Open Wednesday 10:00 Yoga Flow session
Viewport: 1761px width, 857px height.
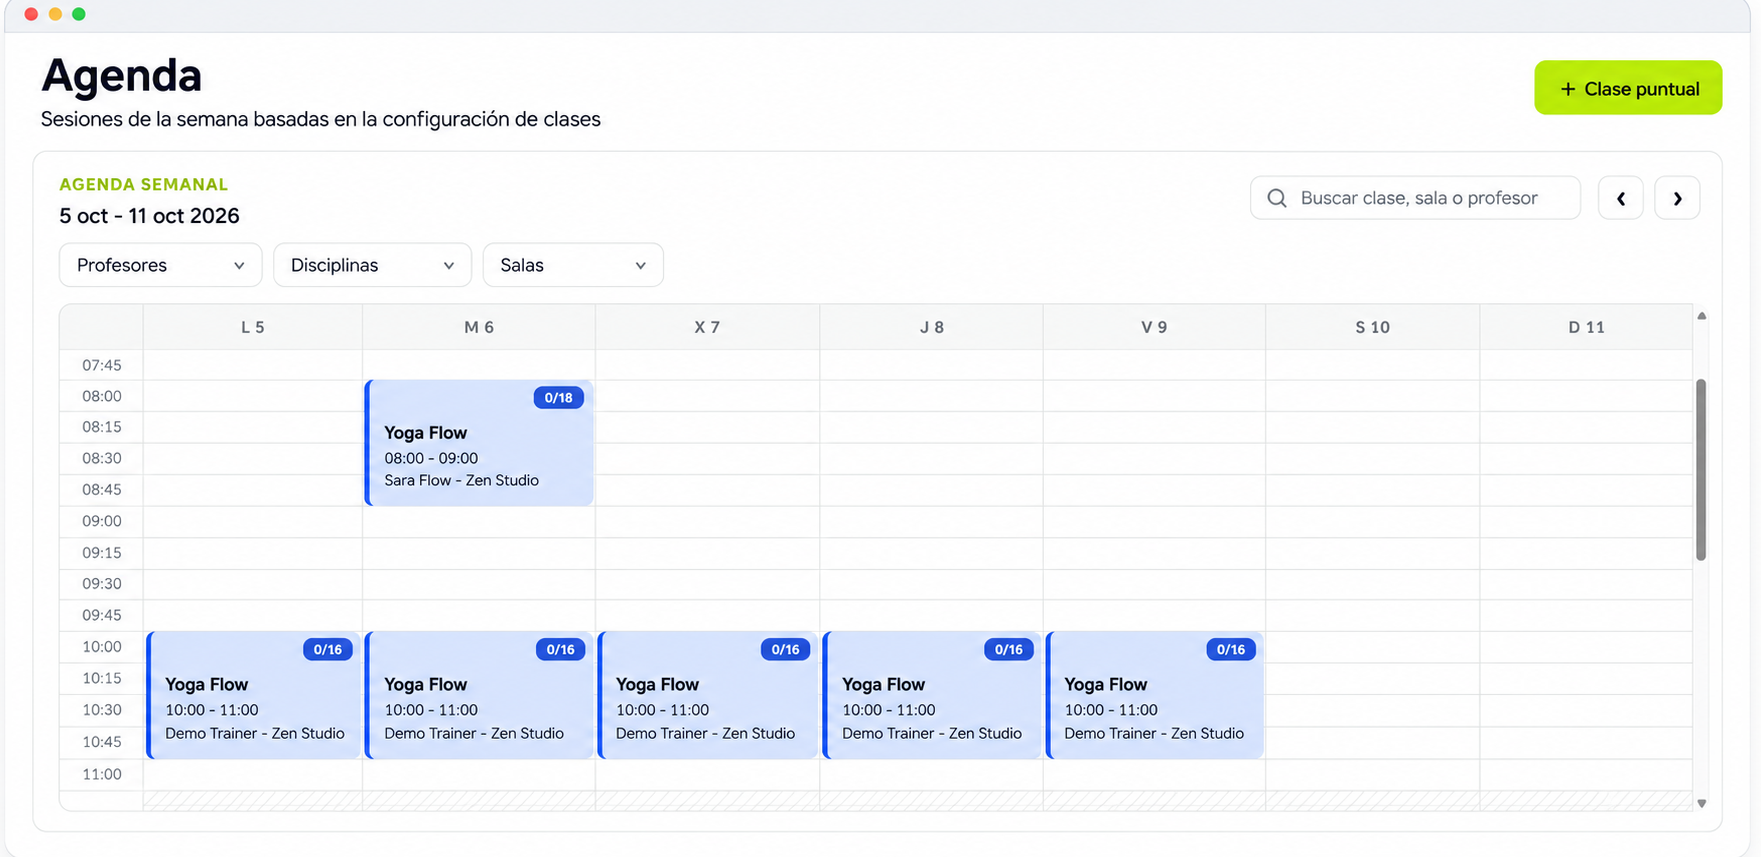(x=708, y=695)
